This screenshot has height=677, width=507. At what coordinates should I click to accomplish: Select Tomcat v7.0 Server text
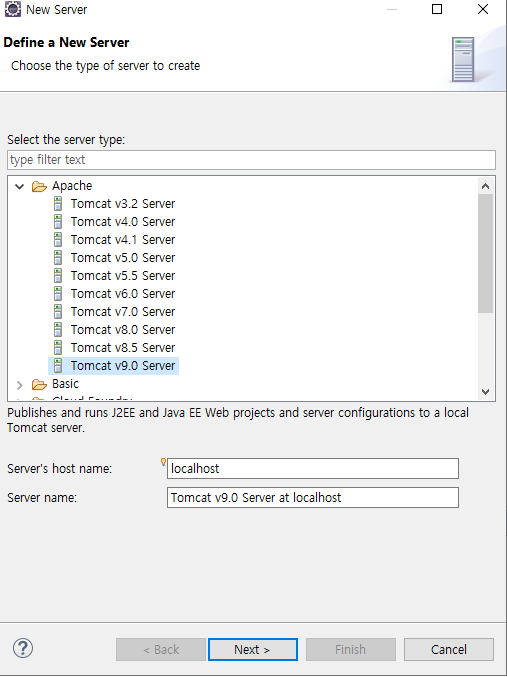tap(123, 312)
